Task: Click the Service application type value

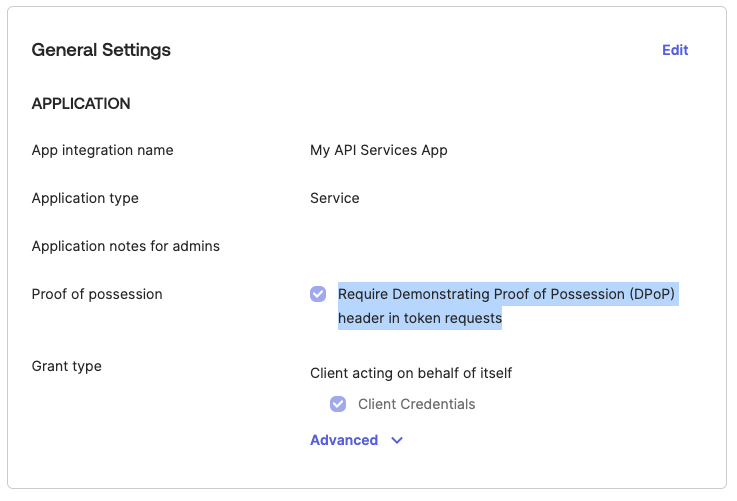Action: point(335,198)
